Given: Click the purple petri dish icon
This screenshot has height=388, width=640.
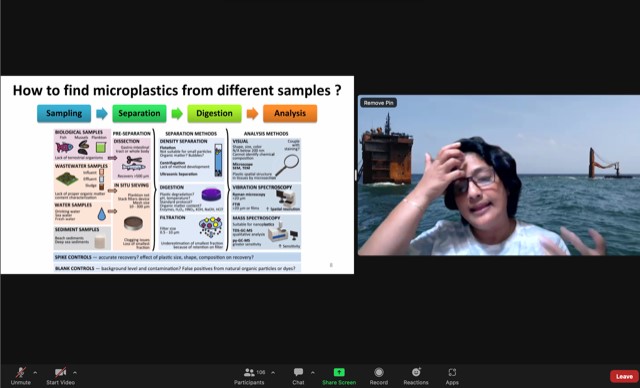Looking at the screenshot, I should (211, 194).
